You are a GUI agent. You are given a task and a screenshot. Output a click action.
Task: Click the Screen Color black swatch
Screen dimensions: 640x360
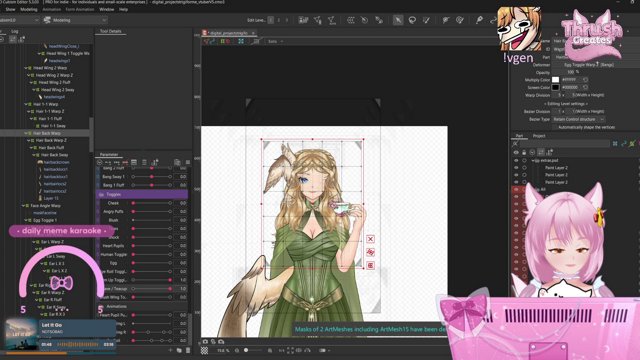[556, 87]
